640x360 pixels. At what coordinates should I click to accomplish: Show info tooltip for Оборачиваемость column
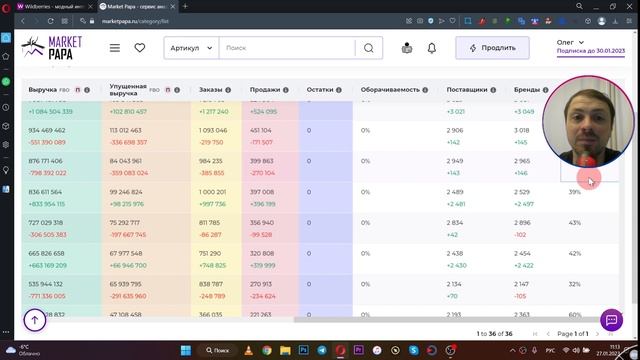point(425,90)
